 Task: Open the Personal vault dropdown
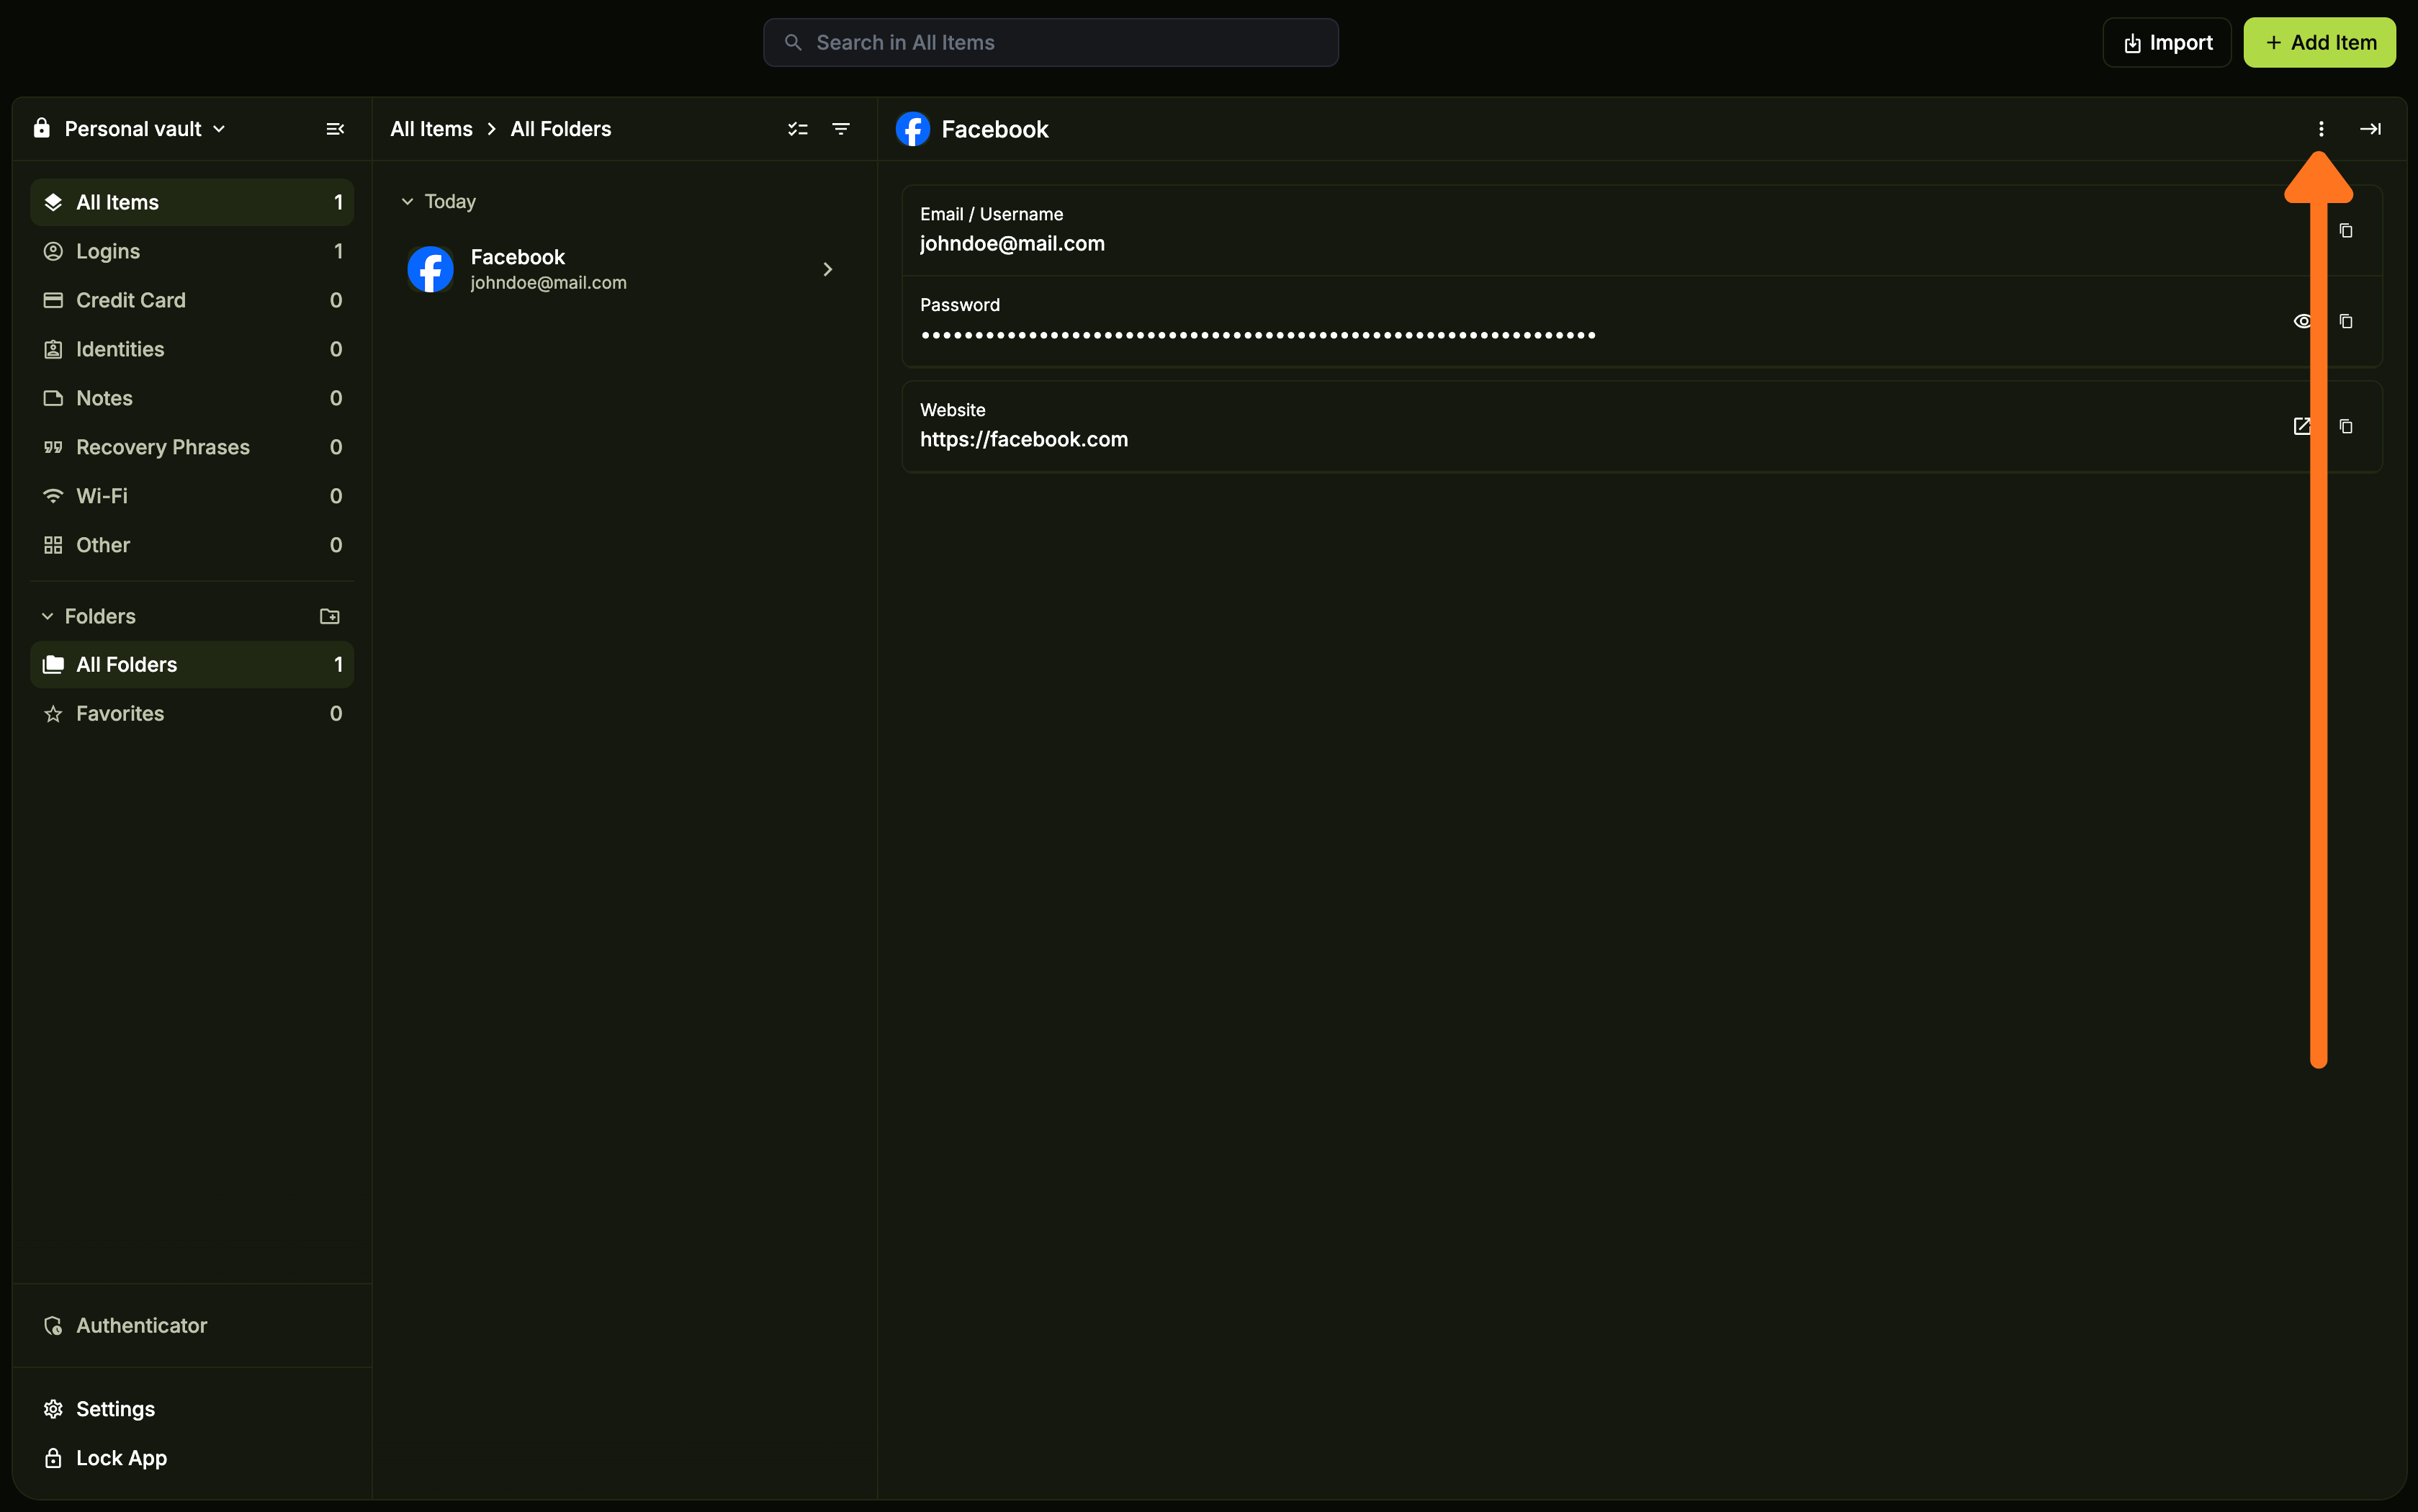pyautogui.click(x=130, y=129)
